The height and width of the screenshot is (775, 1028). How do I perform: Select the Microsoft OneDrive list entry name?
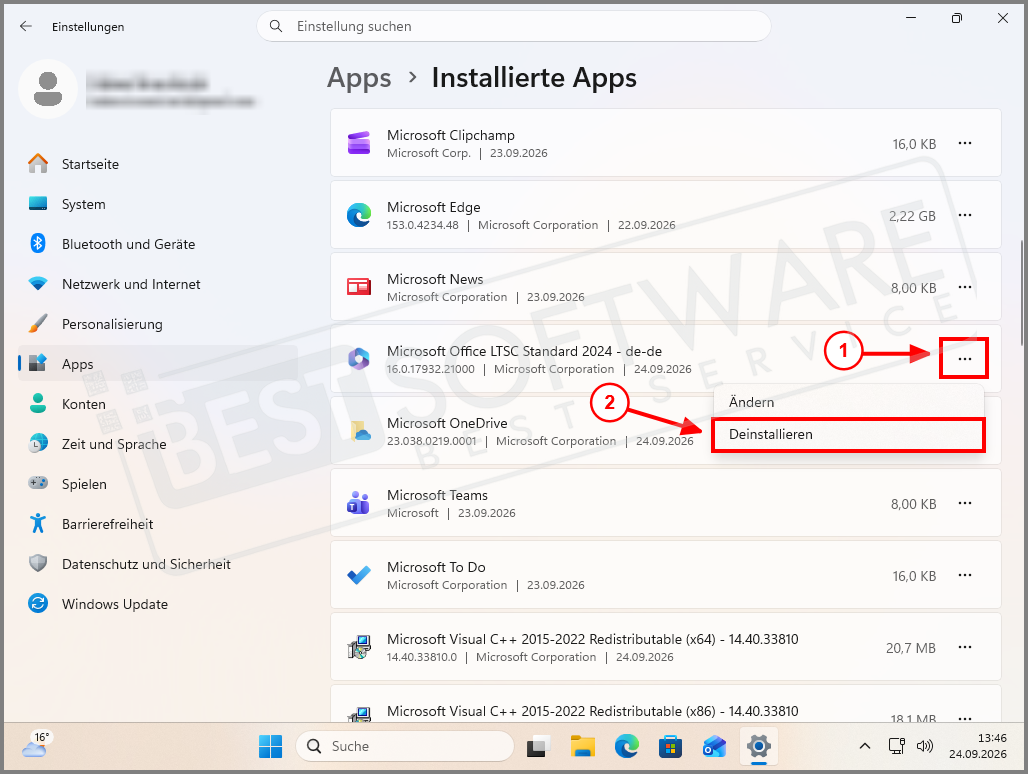(x=447, y=424)
